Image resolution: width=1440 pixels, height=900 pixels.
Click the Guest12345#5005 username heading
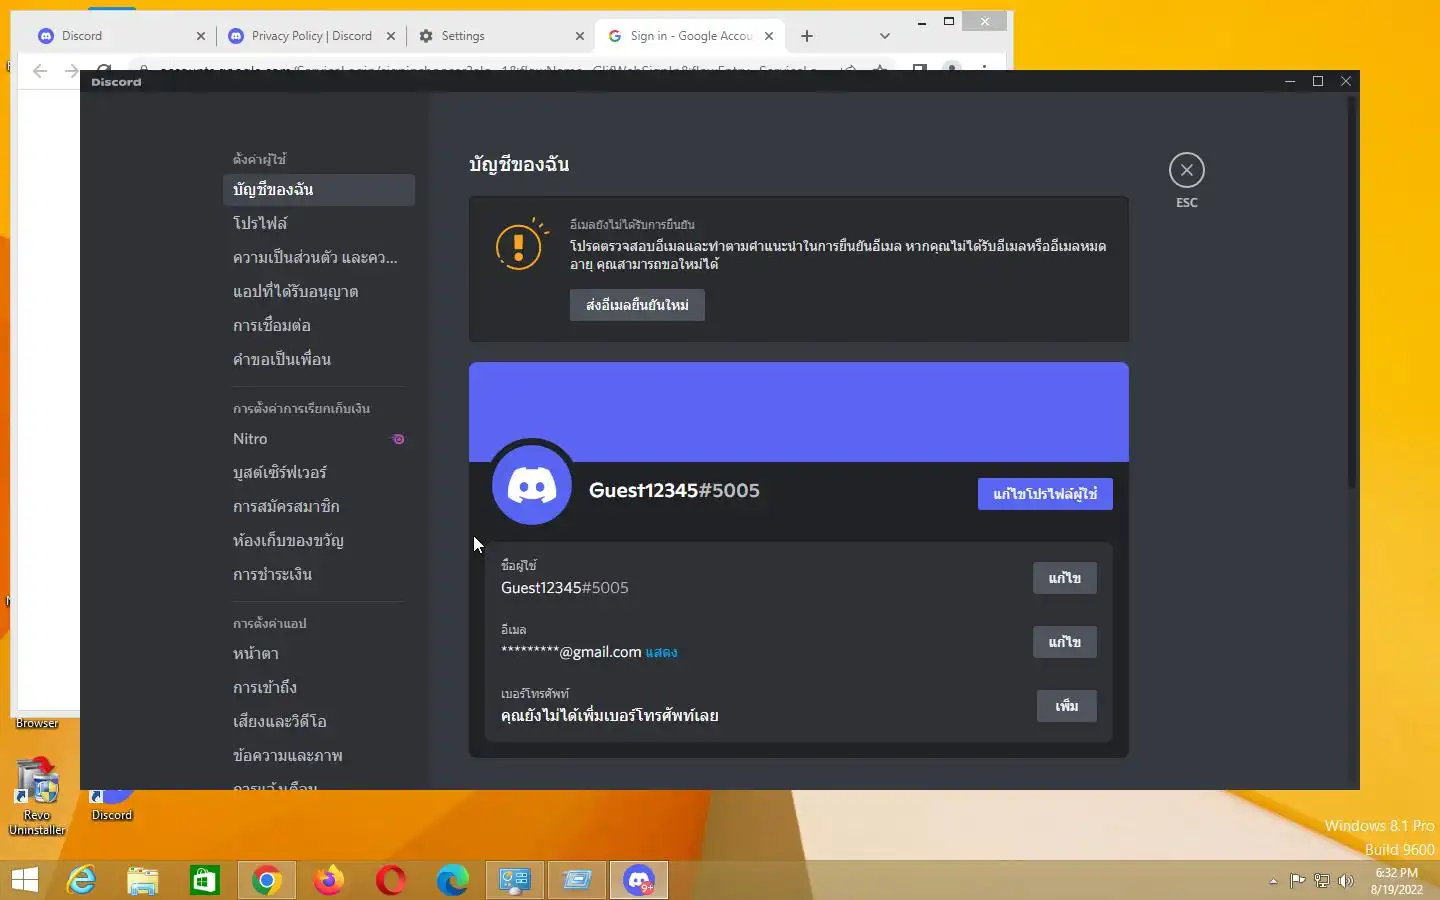pyautogui.click(x=674, y=491)
